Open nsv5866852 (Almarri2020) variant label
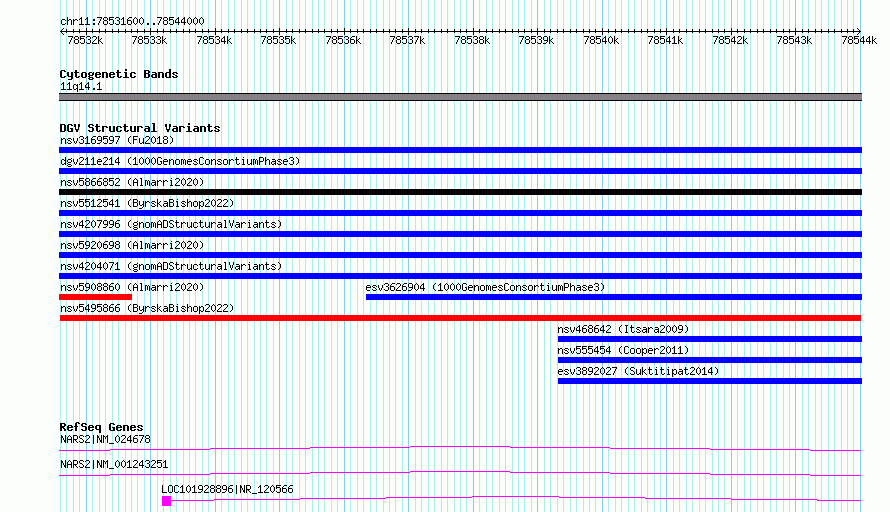890x512 pixels. [x=132, y=182]
